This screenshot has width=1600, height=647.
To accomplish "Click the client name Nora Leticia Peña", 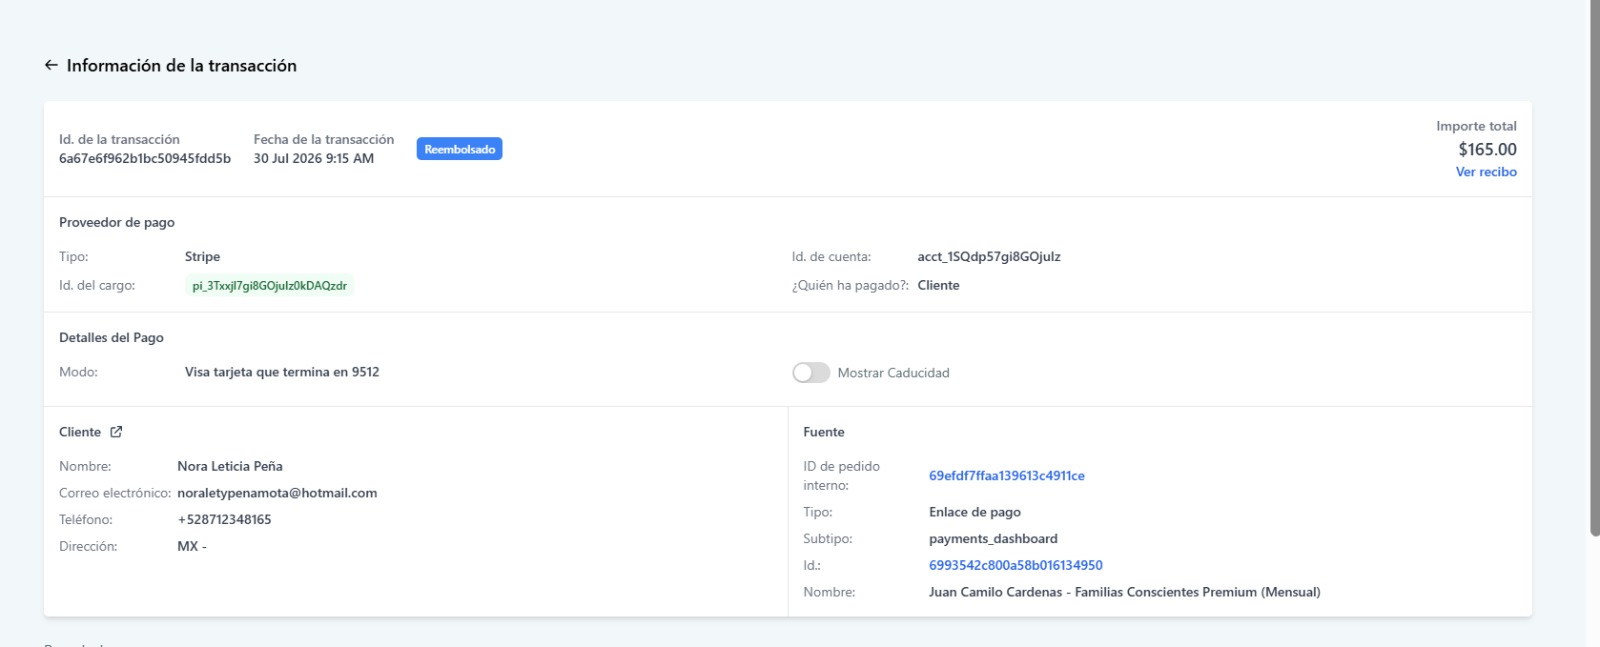I will [230, 466].
